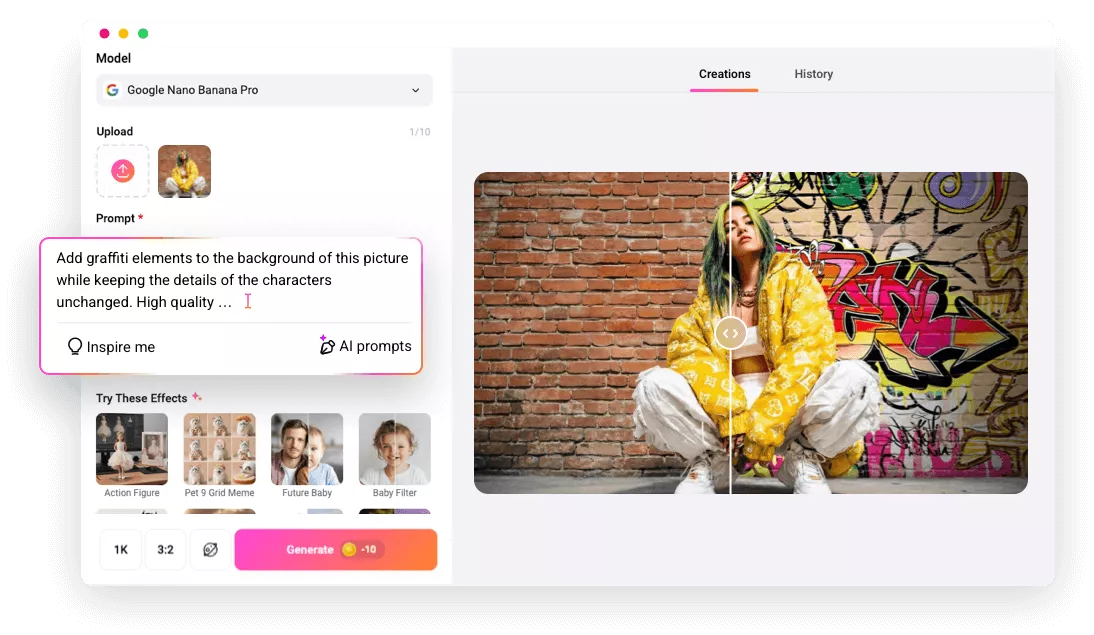The height and width of the screenshot is (635, 1094).
Task: Select the visibility globe icon beside Generate
Action: (211, 549)
